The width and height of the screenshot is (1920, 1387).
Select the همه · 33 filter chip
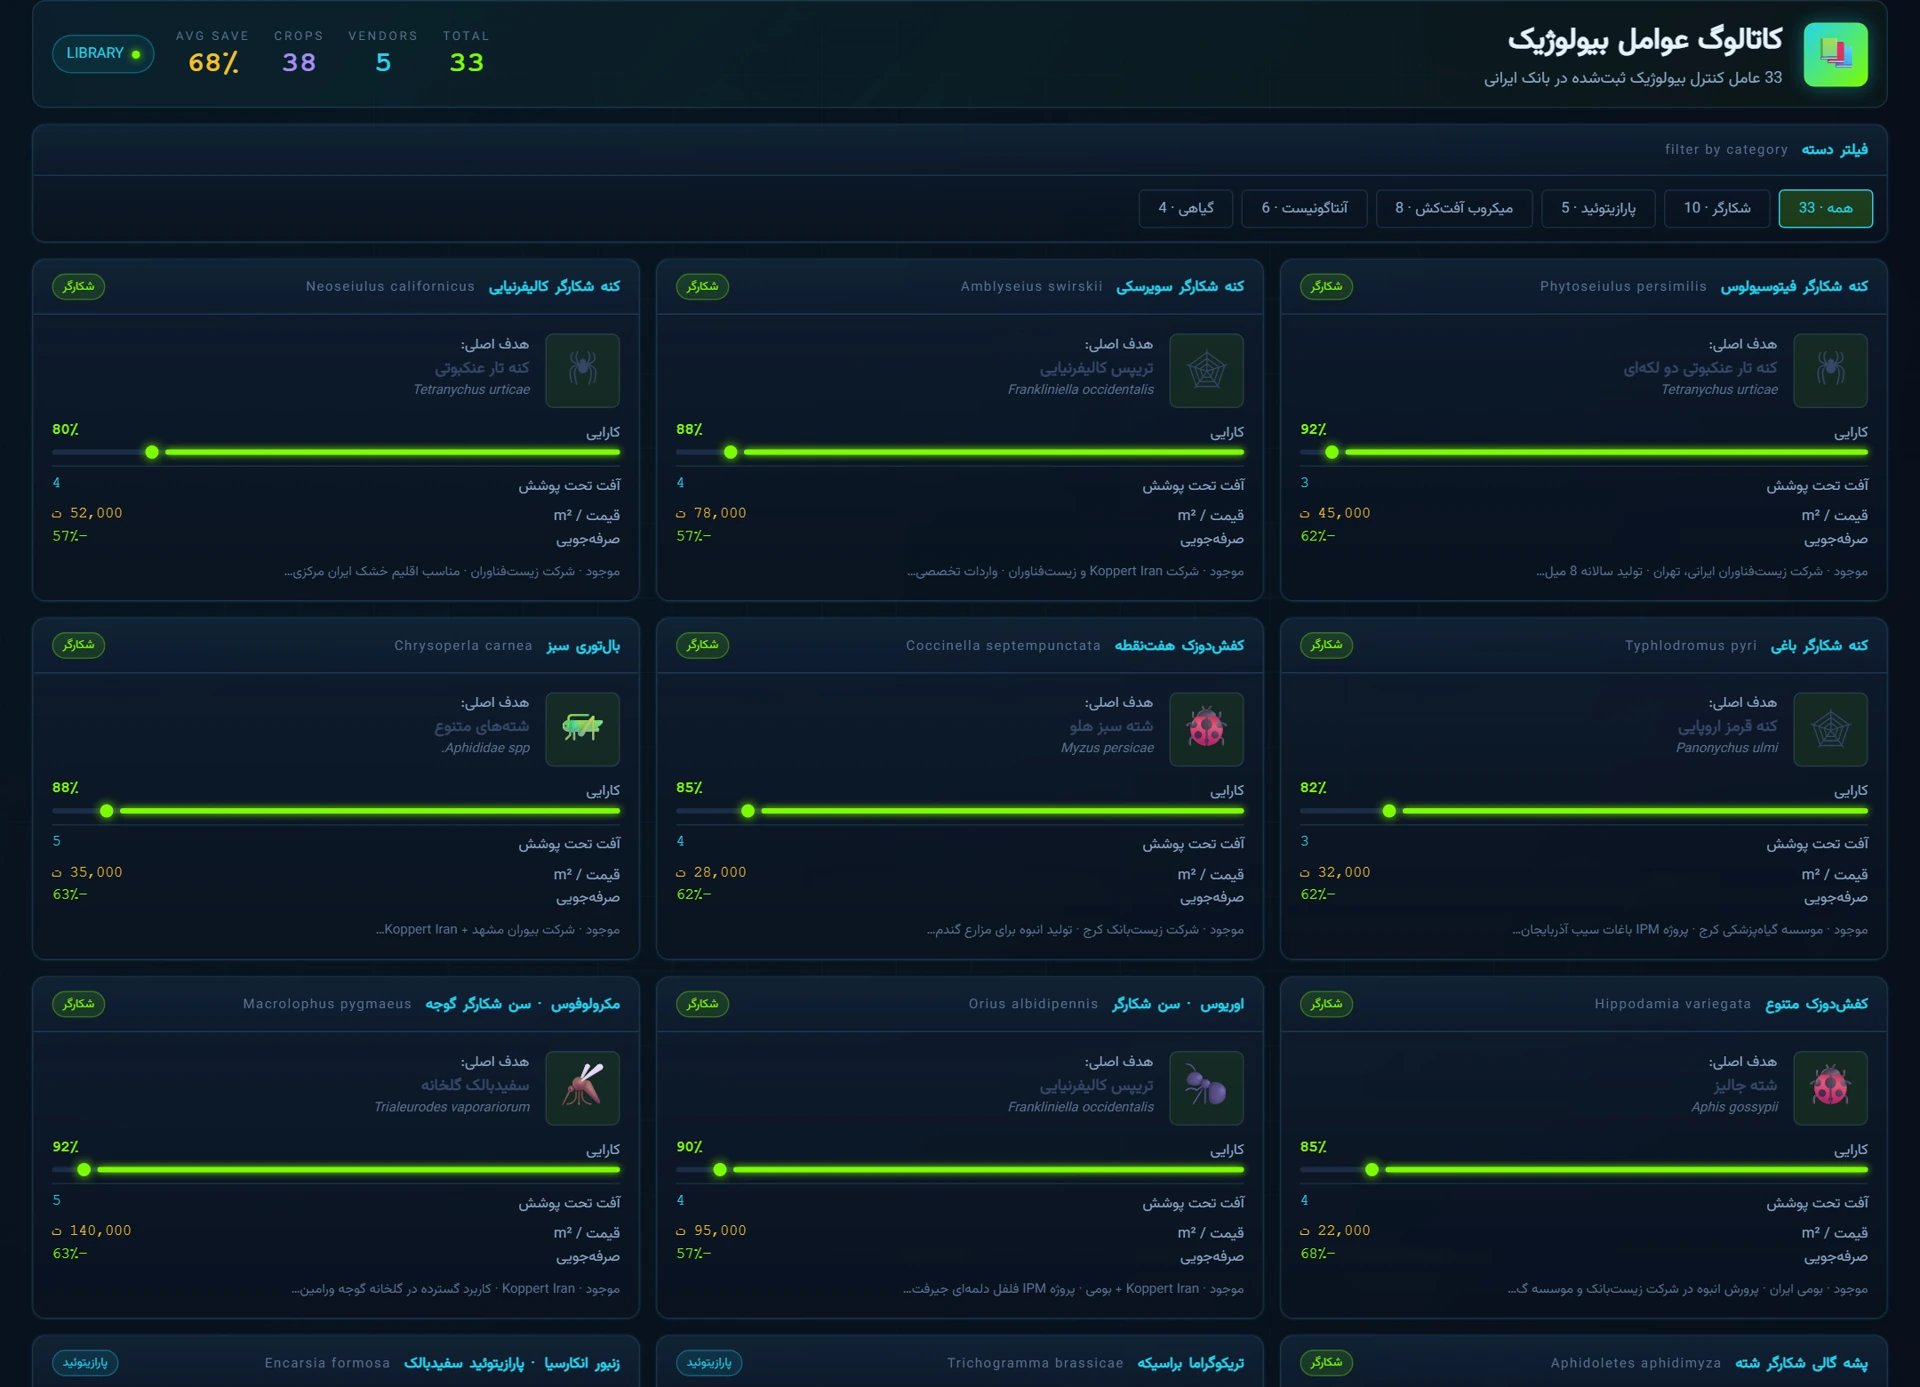click(1825, 208)
